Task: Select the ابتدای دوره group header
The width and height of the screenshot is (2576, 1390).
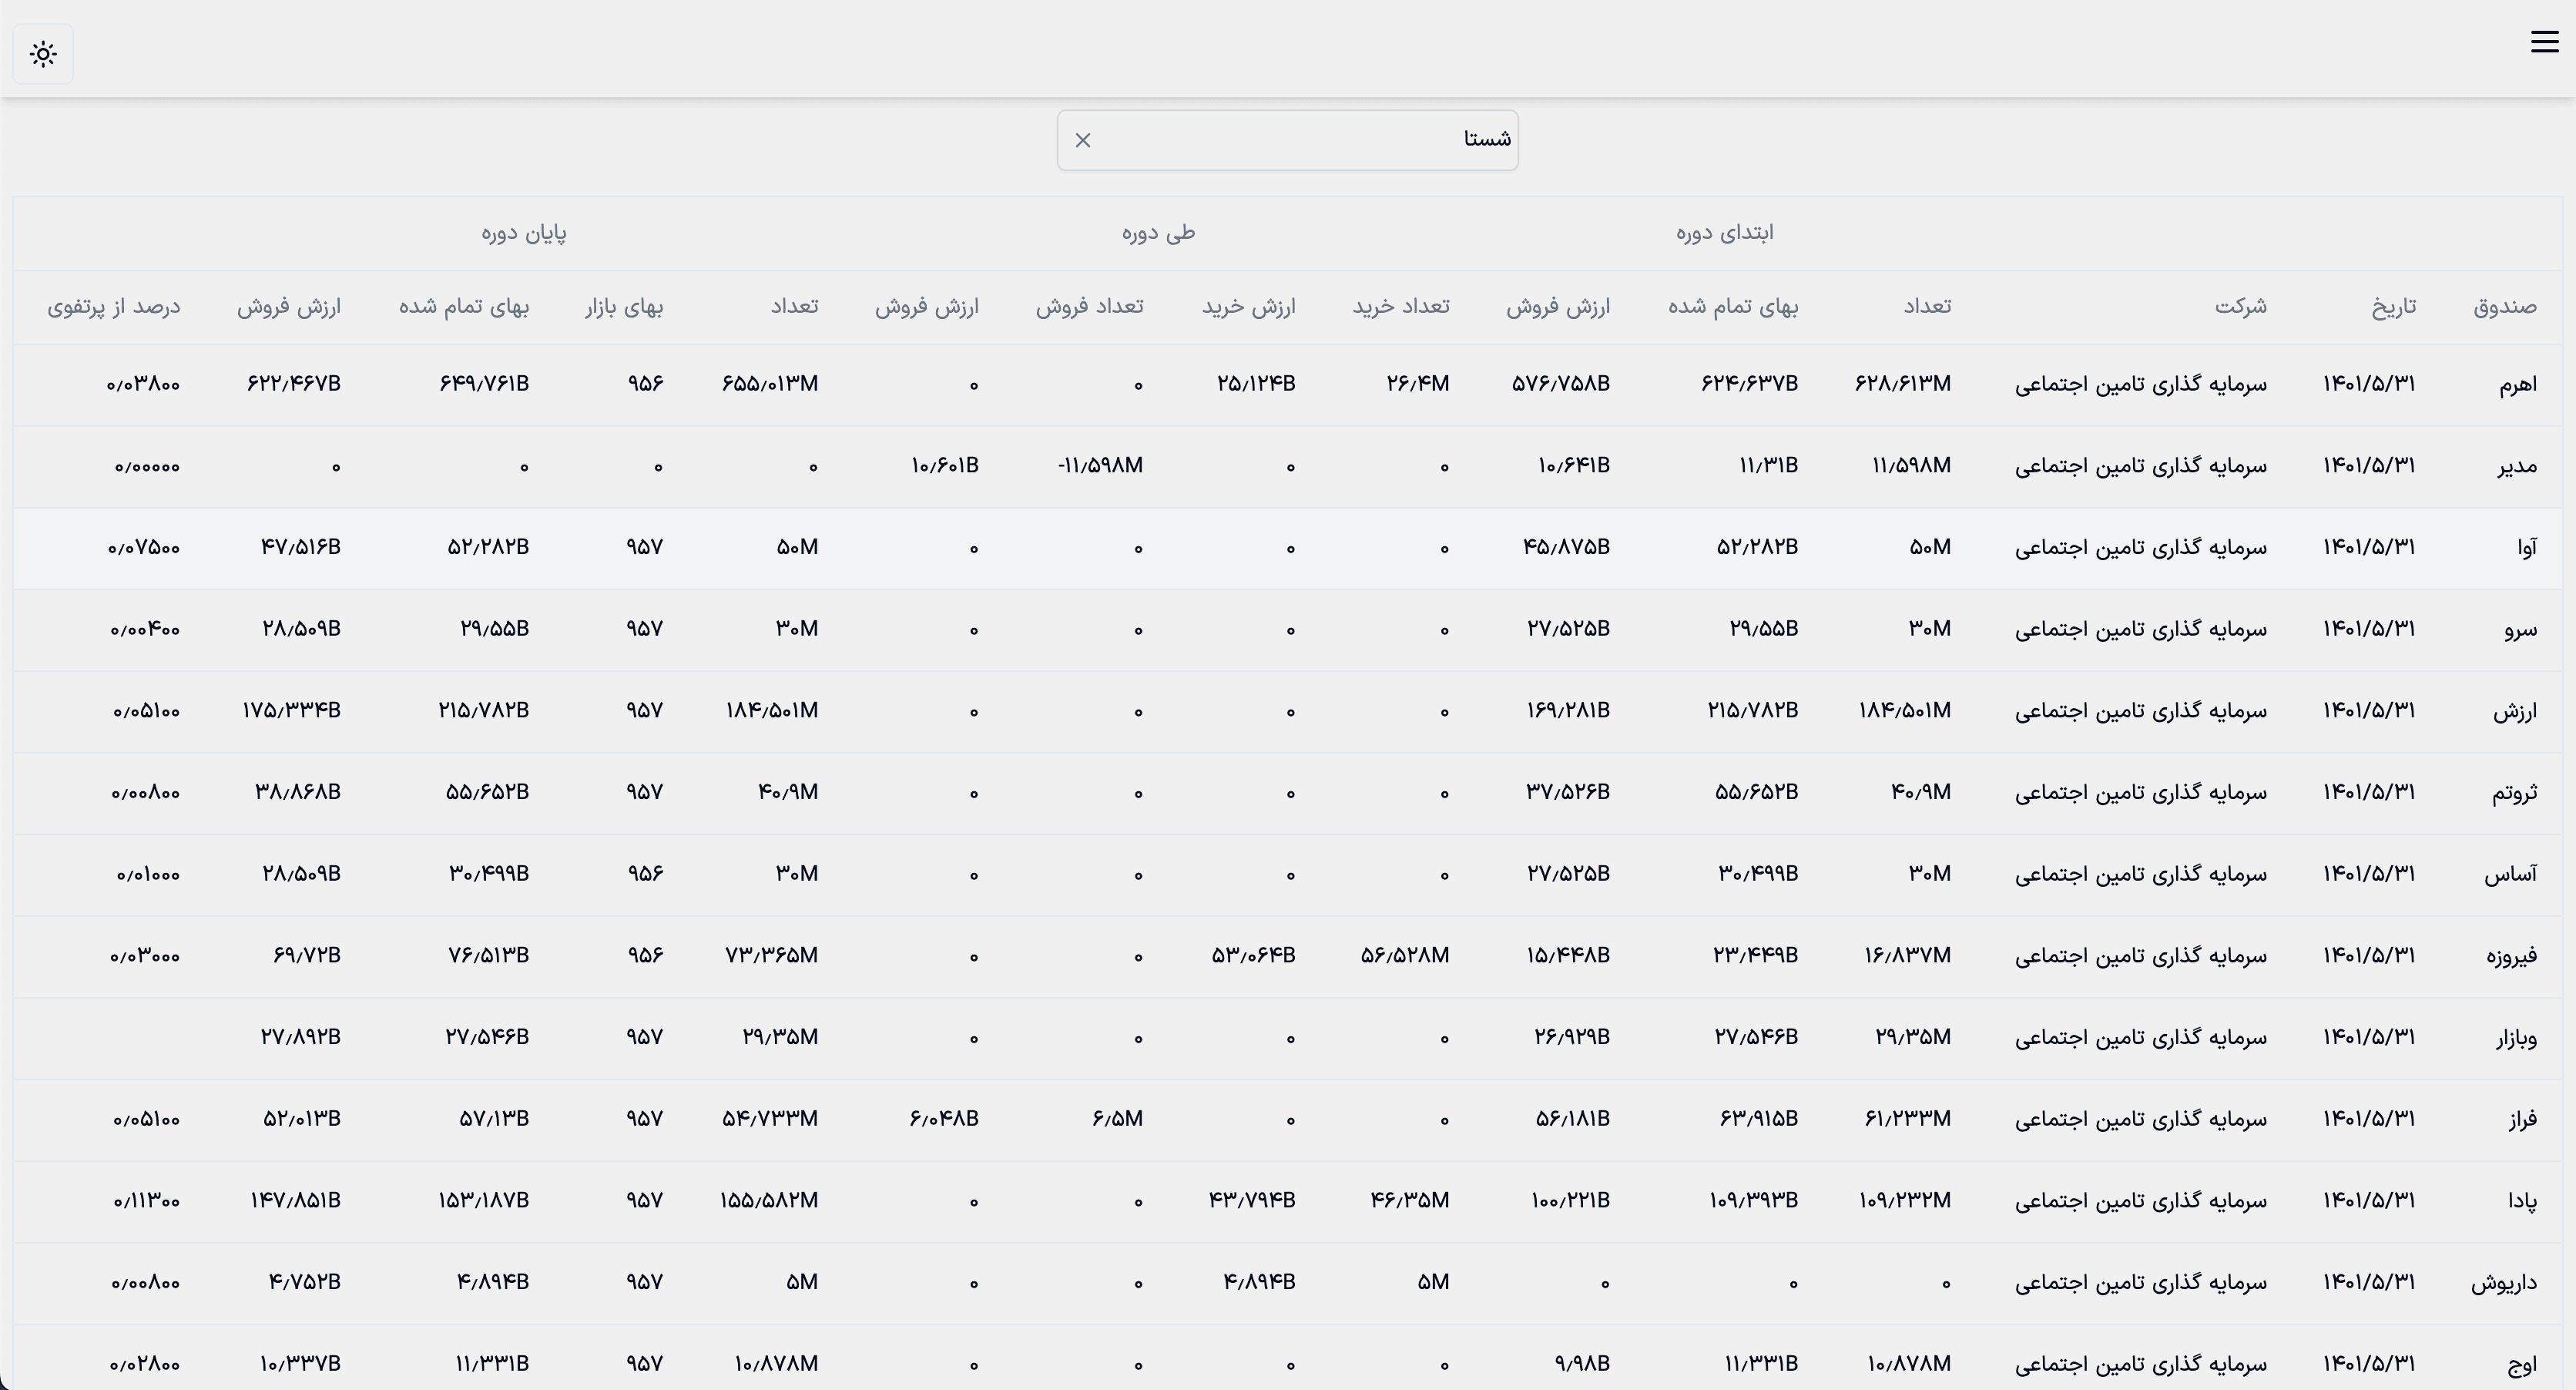Action: pos(1724,233)
